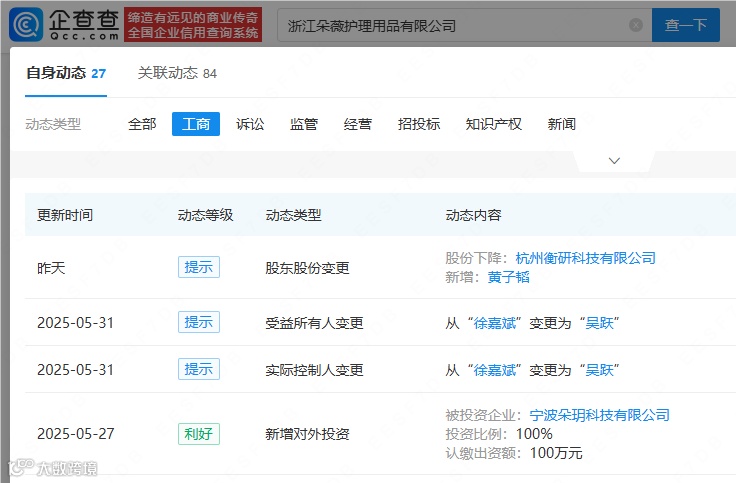
Task: Click the 100% investment ratio value
Action: tap(534, 434)
